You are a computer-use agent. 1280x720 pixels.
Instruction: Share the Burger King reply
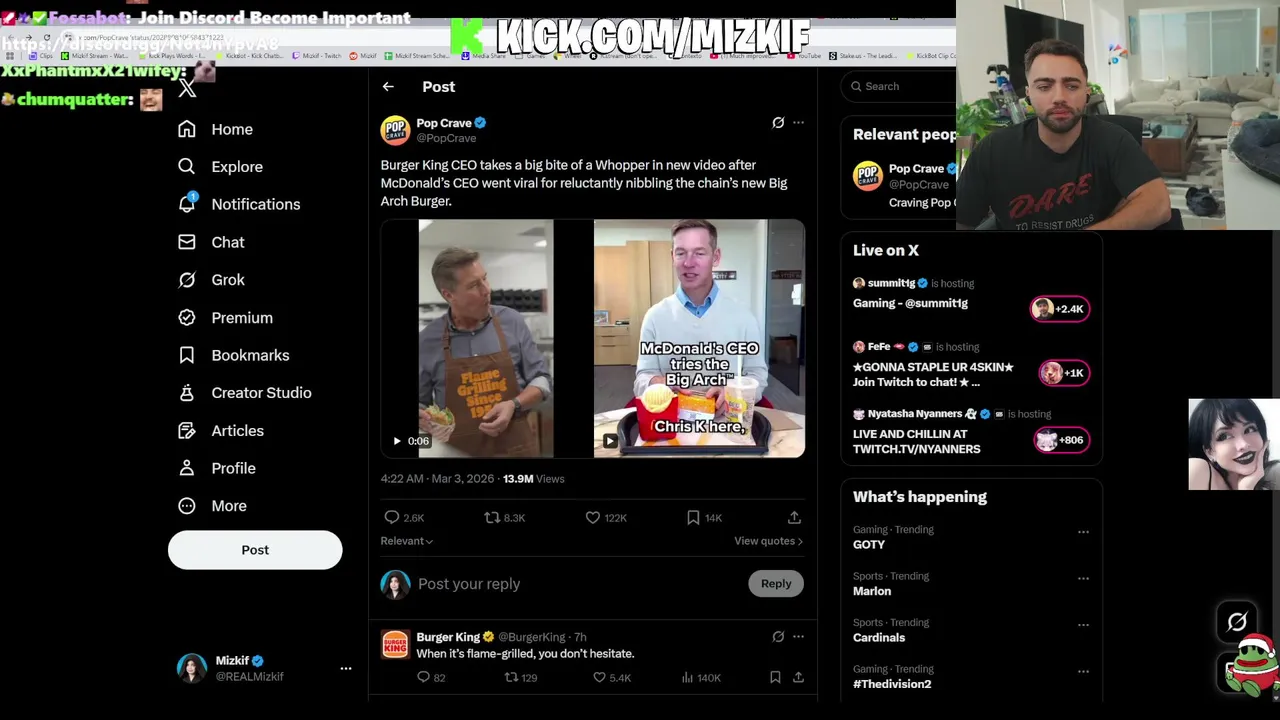click(798, 677)
